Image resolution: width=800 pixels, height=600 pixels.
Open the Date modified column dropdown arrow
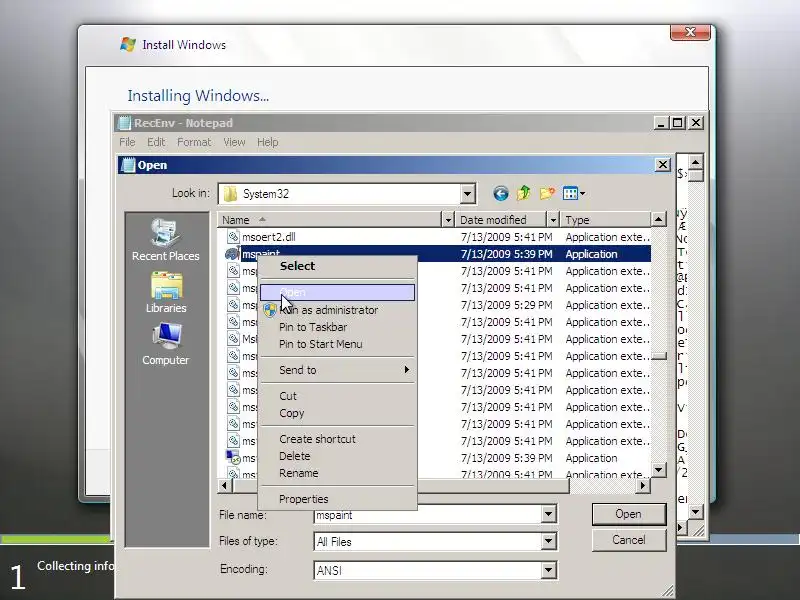pyautogui.click(x=553, y=220)
